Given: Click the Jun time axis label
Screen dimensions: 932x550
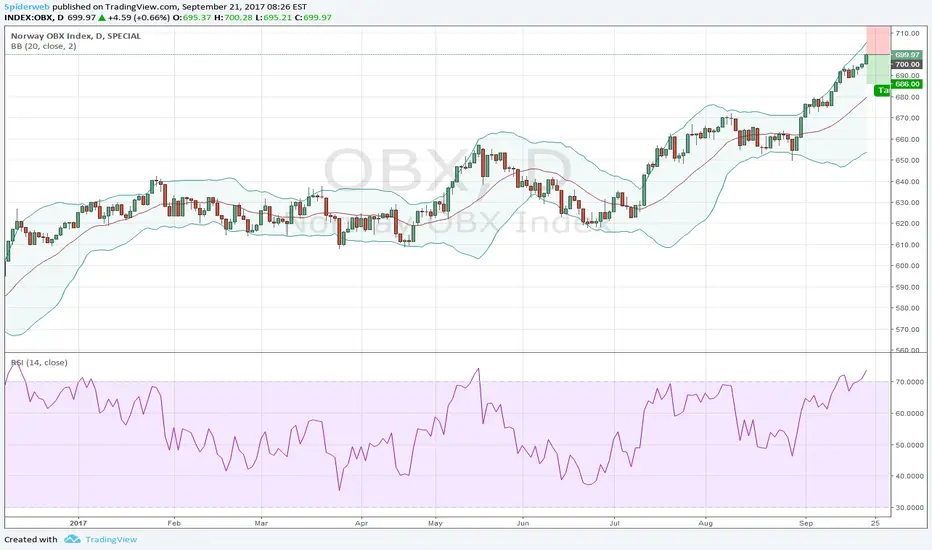Looking at the screenshot, I should coord(523,523).
